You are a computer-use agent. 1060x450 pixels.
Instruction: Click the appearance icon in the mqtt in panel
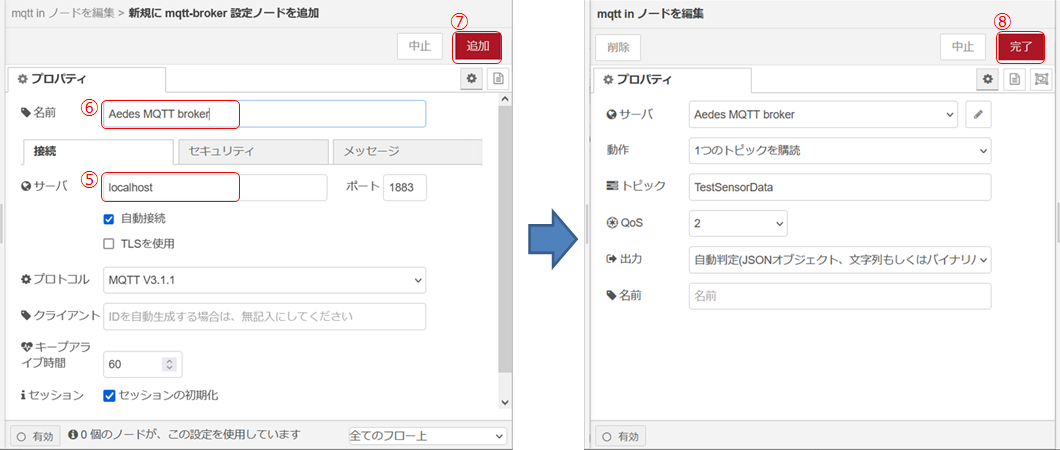(x=1040, y=79)
